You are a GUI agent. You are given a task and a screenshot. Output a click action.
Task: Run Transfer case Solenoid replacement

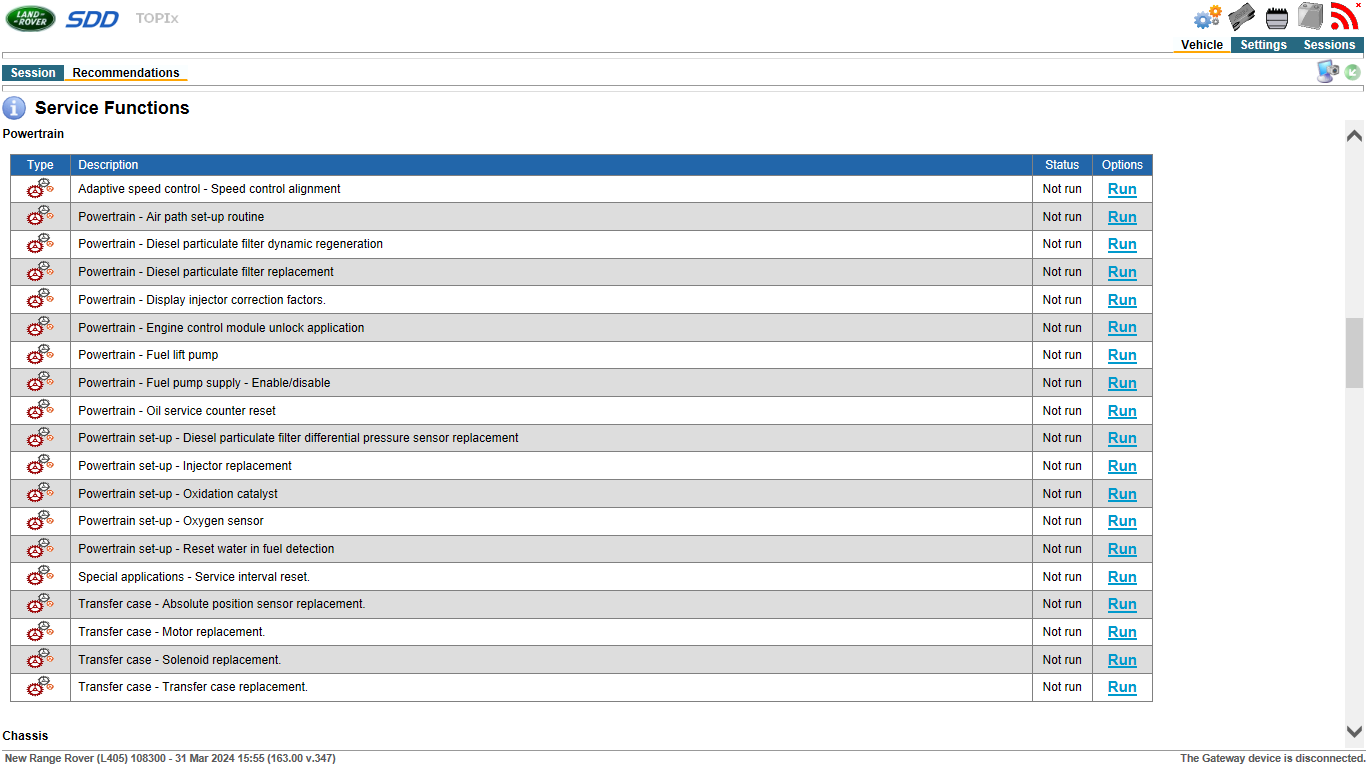click(1122, 660)
